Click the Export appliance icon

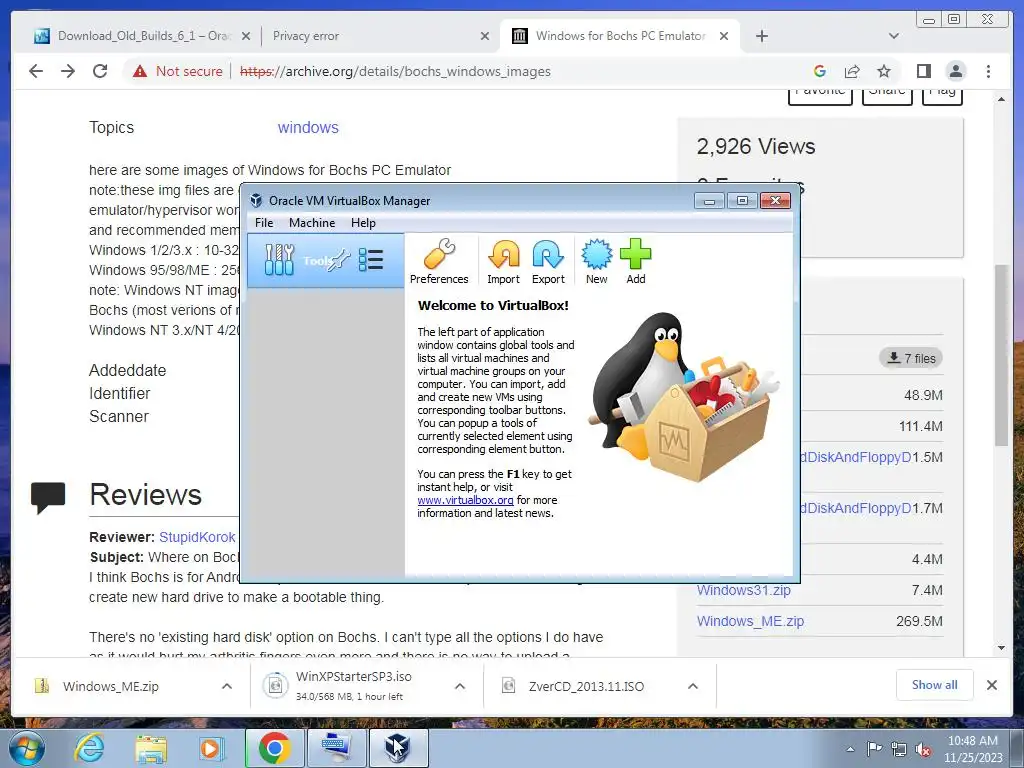[x=548, y=261]
